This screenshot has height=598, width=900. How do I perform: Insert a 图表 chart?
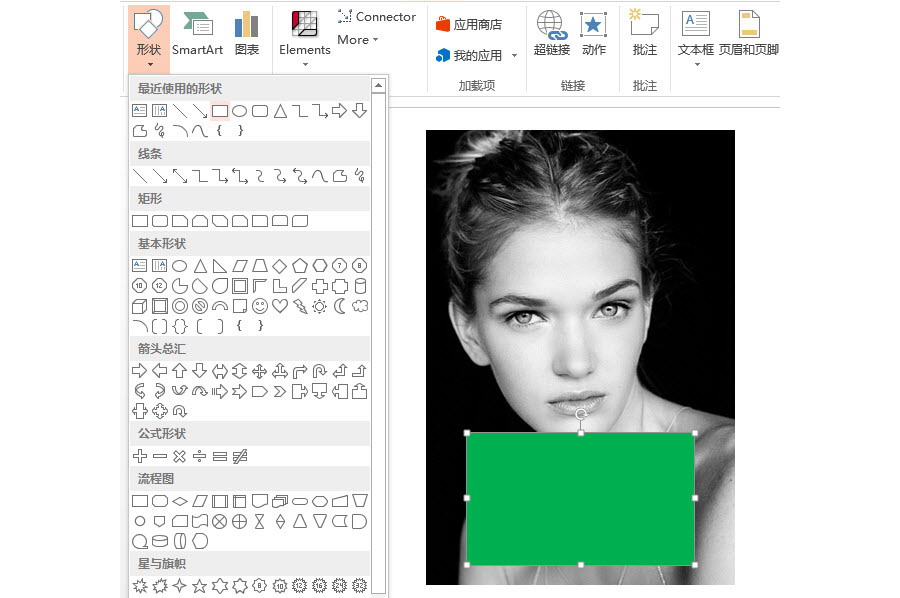pos(247,34)
